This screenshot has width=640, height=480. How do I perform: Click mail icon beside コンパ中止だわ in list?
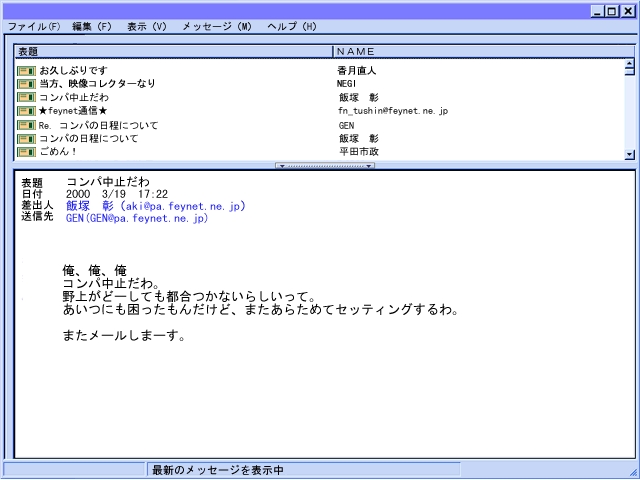(27, 98)
